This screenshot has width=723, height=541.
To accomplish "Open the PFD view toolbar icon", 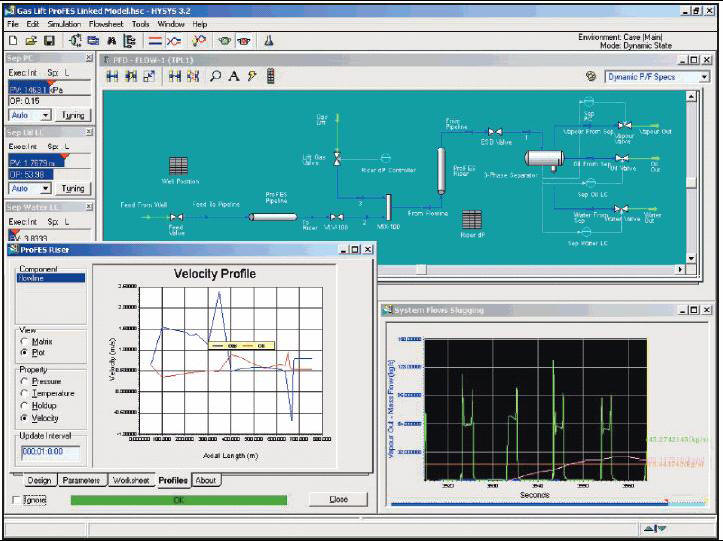I will click(75, 41).
